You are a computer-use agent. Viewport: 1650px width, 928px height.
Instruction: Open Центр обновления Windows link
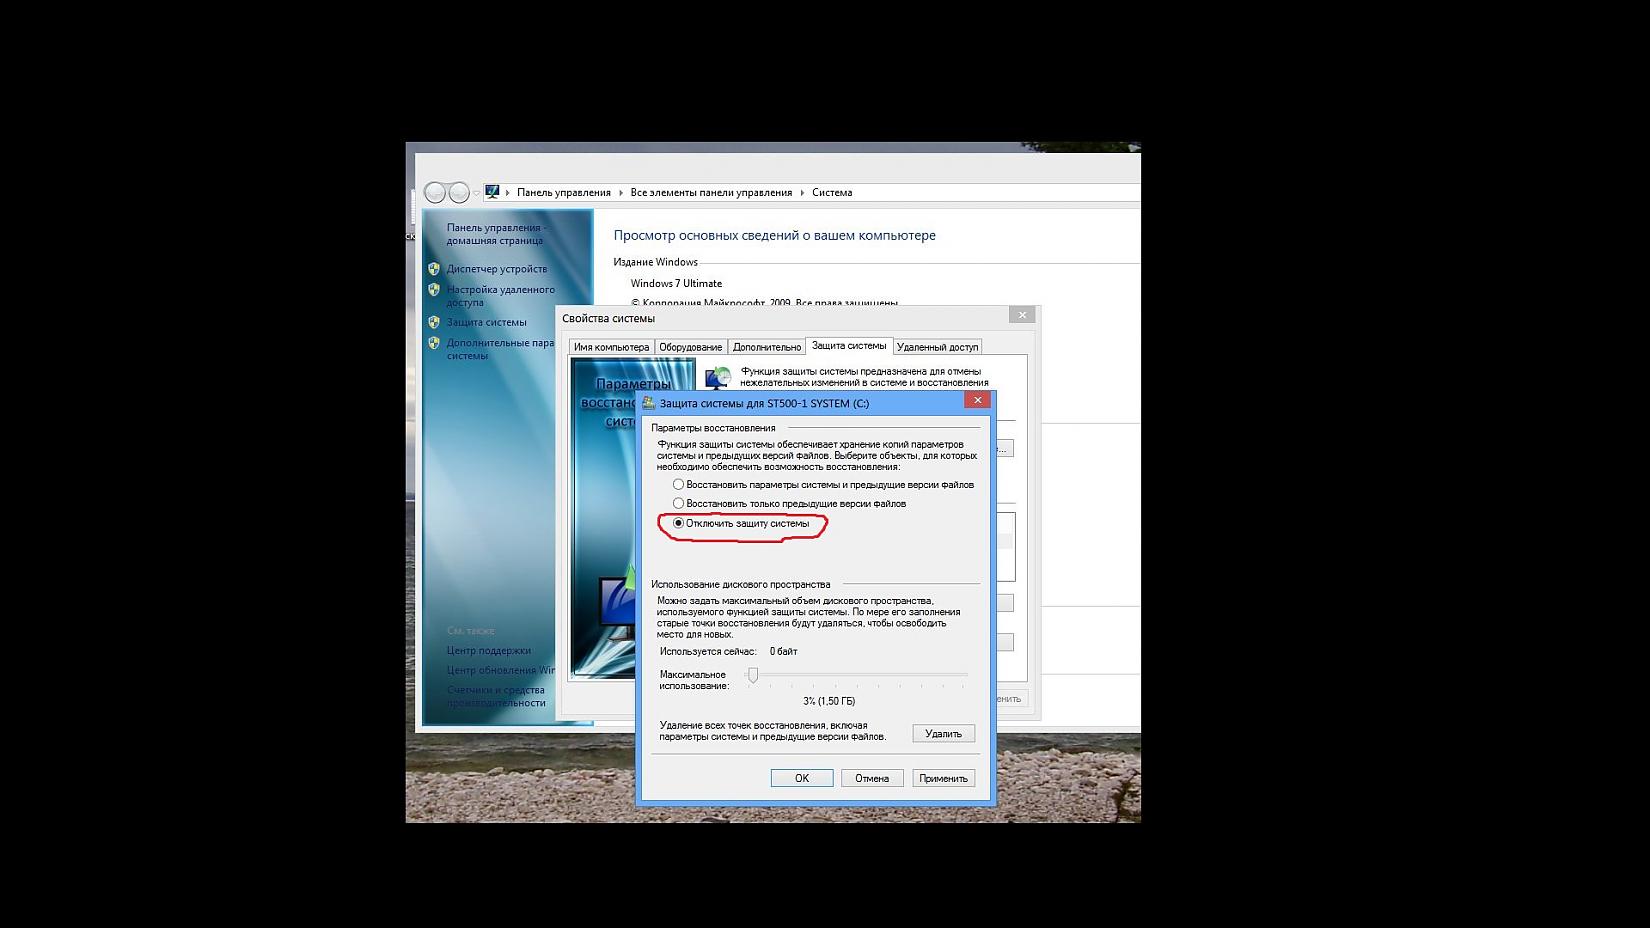pos(501,671)
